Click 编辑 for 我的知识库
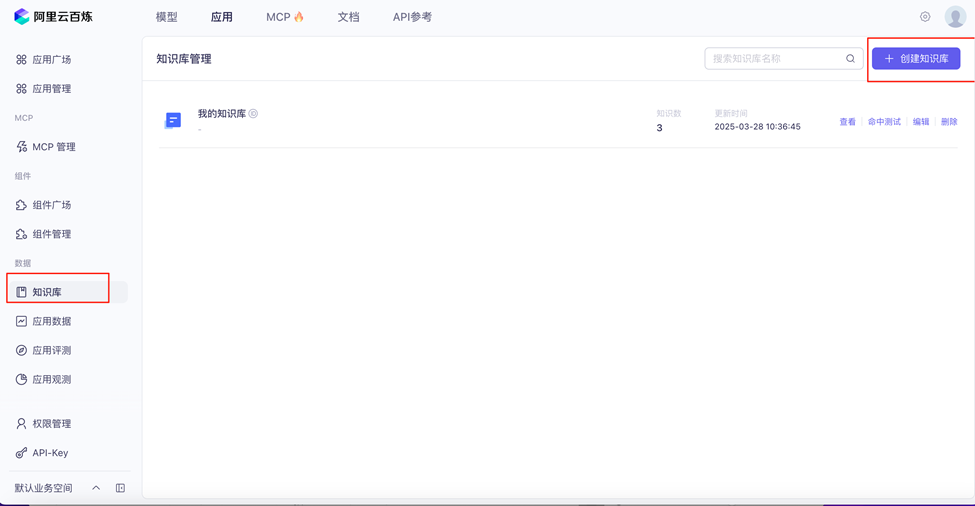 [921, 122]
